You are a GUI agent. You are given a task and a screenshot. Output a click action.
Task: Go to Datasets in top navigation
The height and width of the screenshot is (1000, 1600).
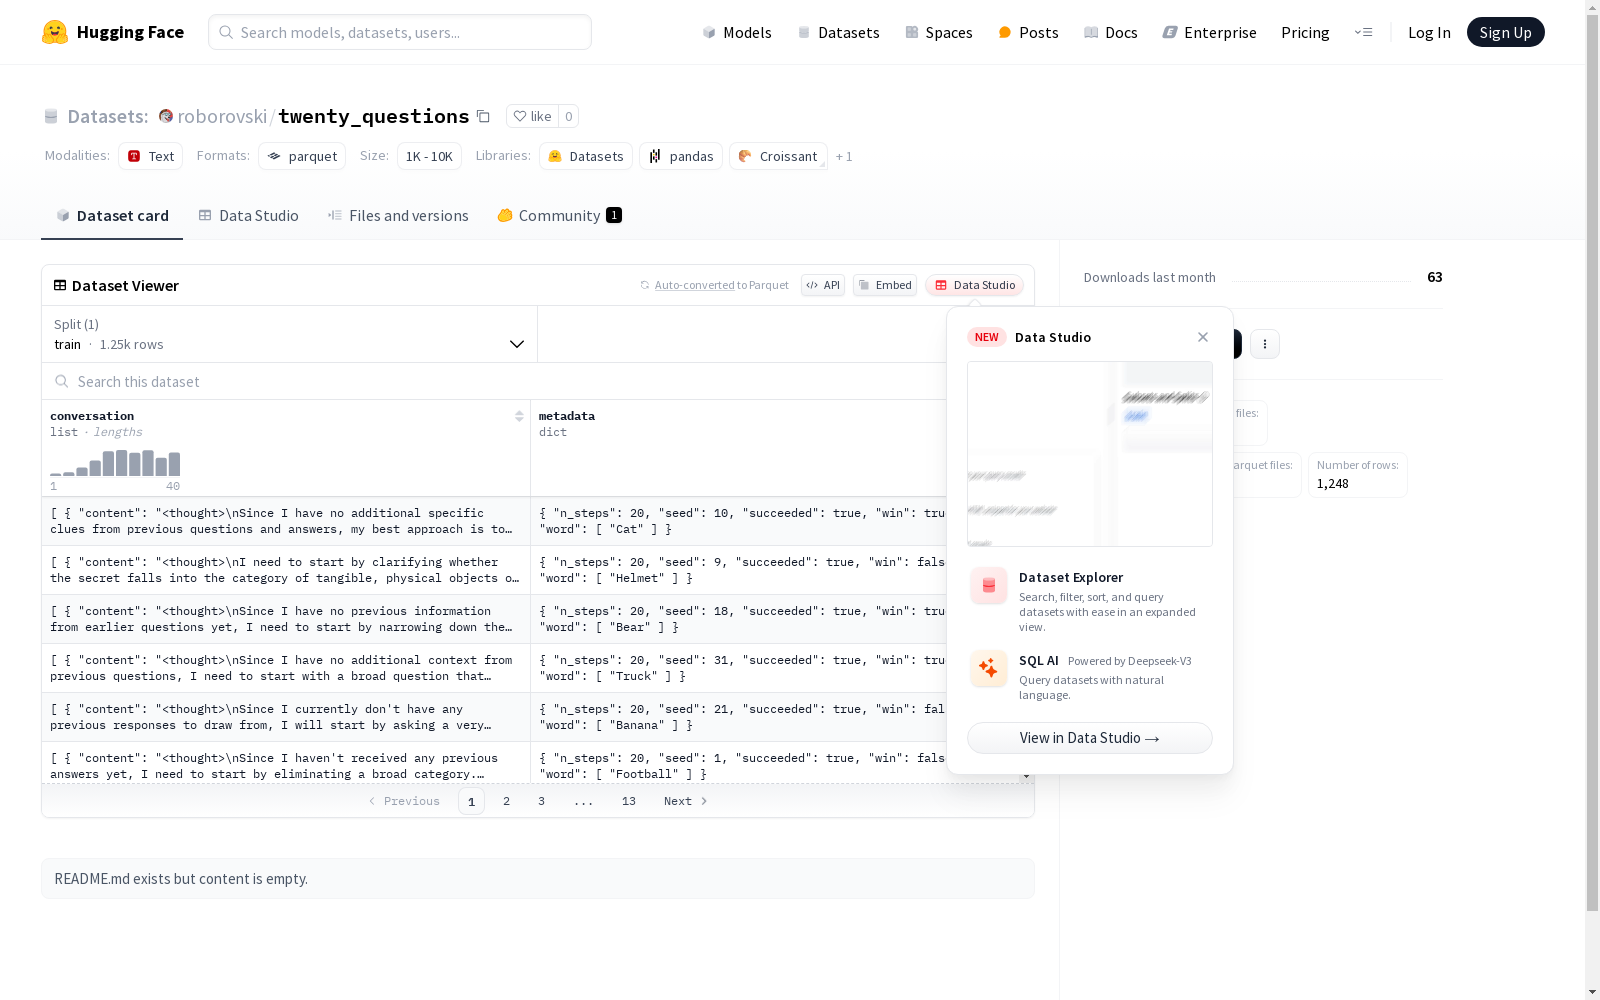coord(838,32)
